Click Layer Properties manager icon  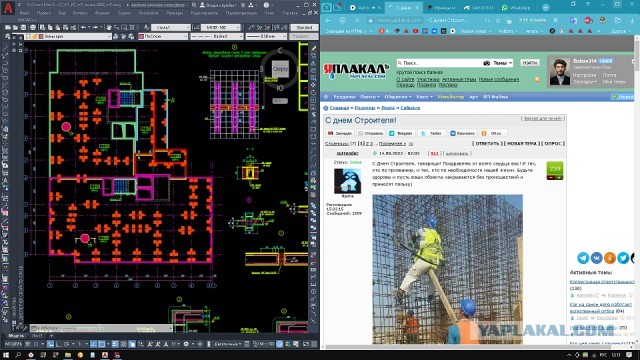8,36
